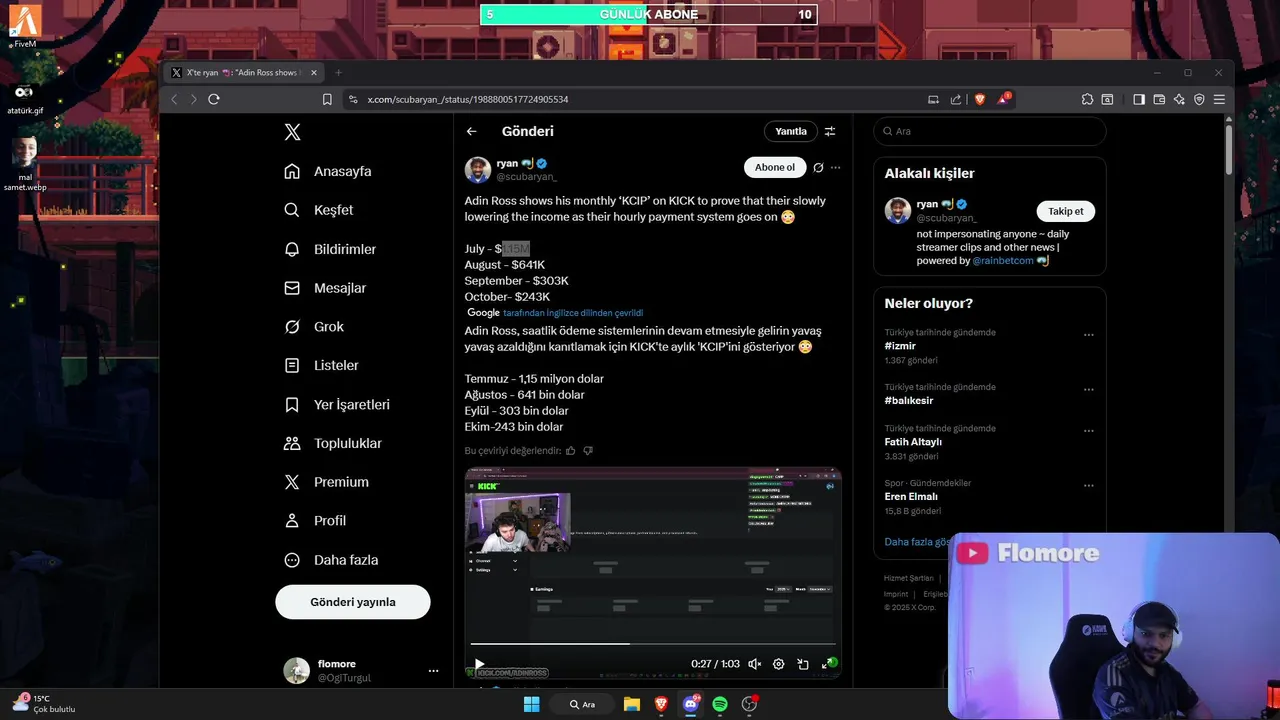
Task: Open Brave Shields lion icon
Action: point(980,99)
